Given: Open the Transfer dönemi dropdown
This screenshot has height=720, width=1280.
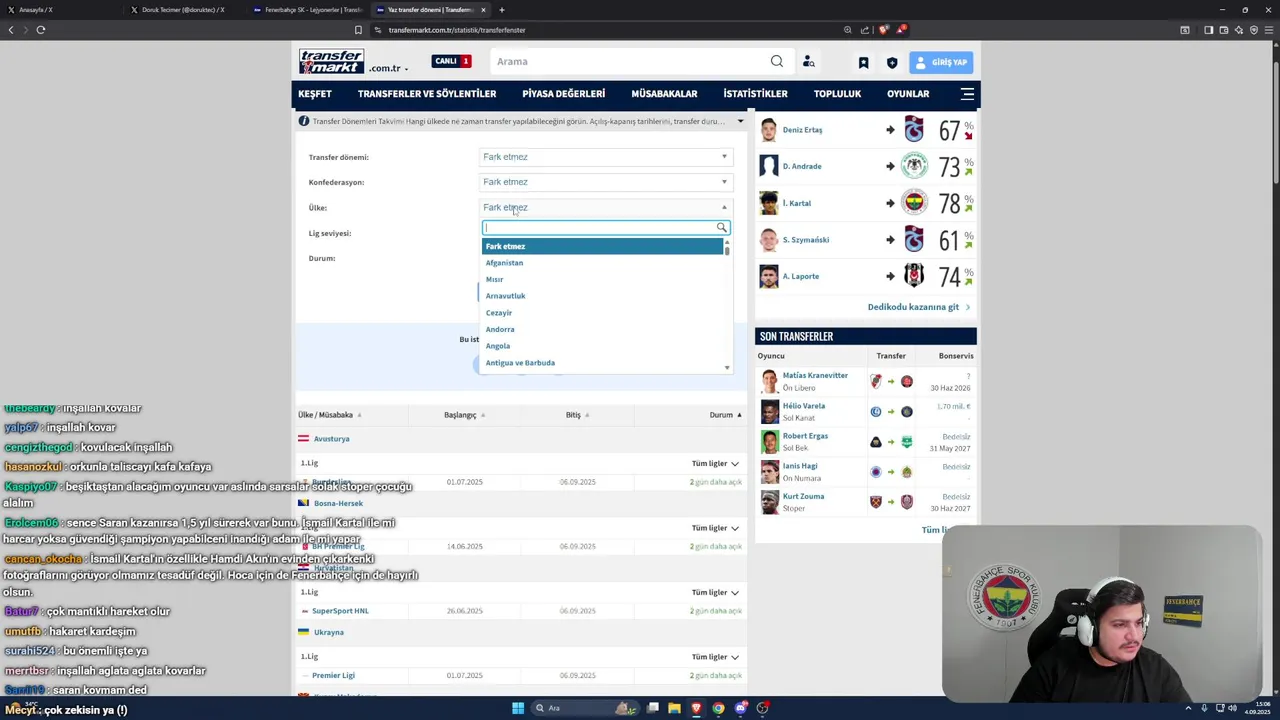Looking at the screenshot, I should coord(606,157).
